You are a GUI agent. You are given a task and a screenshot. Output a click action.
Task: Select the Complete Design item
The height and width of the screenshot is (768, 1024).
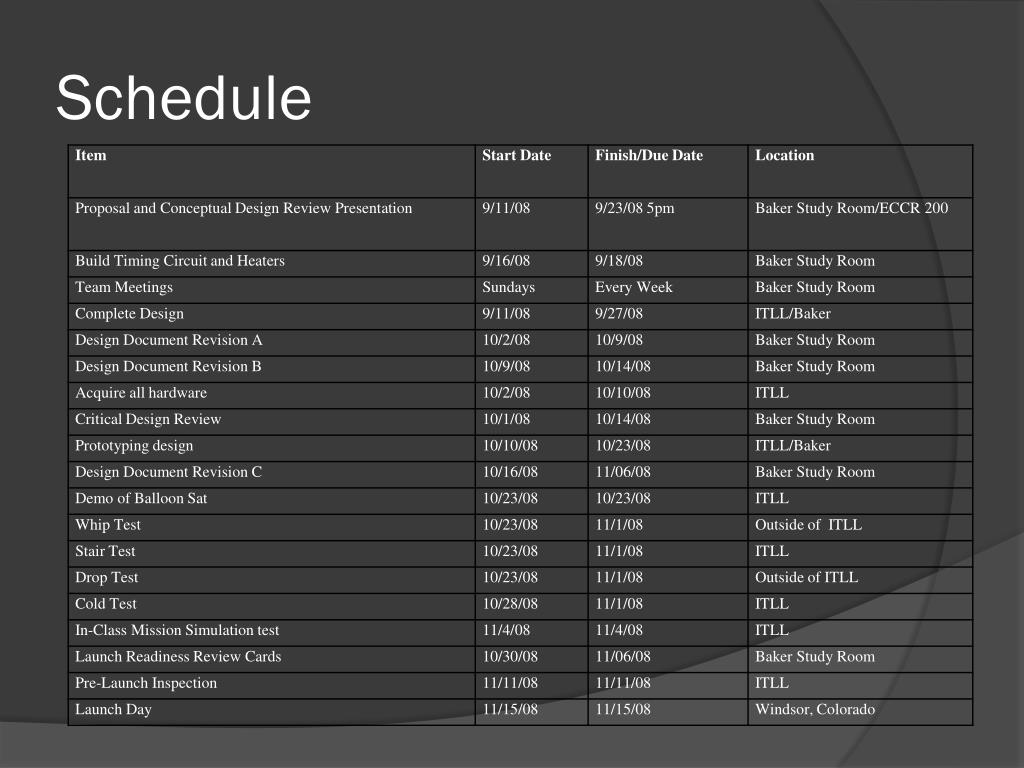point(129,314)
